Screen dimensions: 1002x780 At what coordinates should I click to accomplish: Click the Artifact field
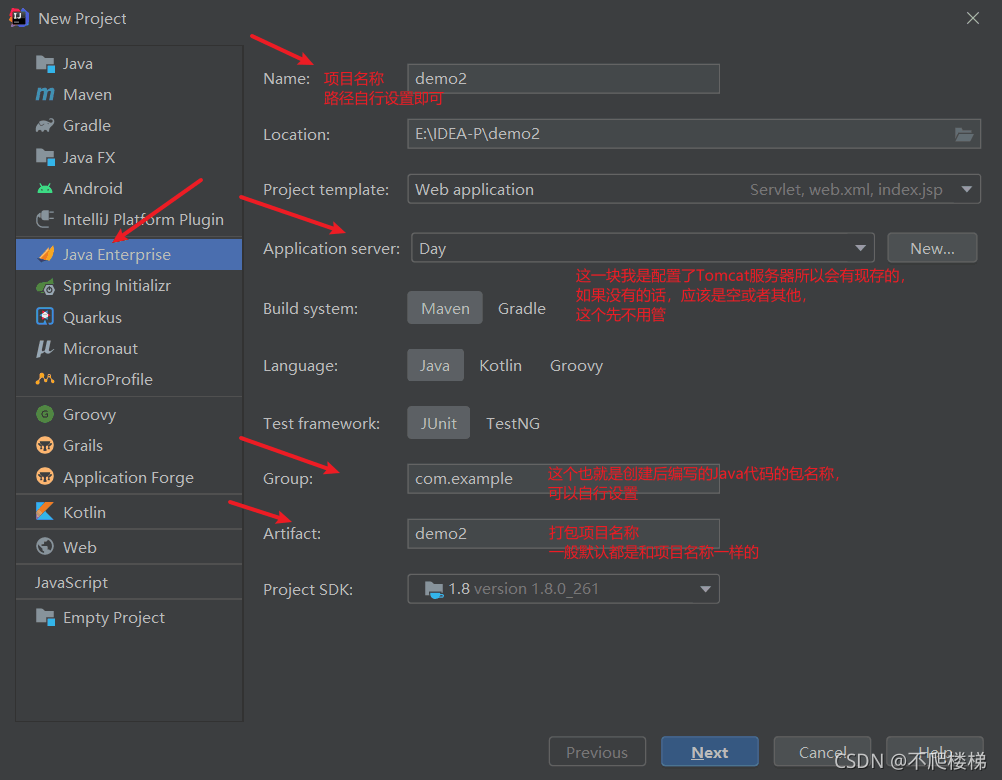pos(563,533)
